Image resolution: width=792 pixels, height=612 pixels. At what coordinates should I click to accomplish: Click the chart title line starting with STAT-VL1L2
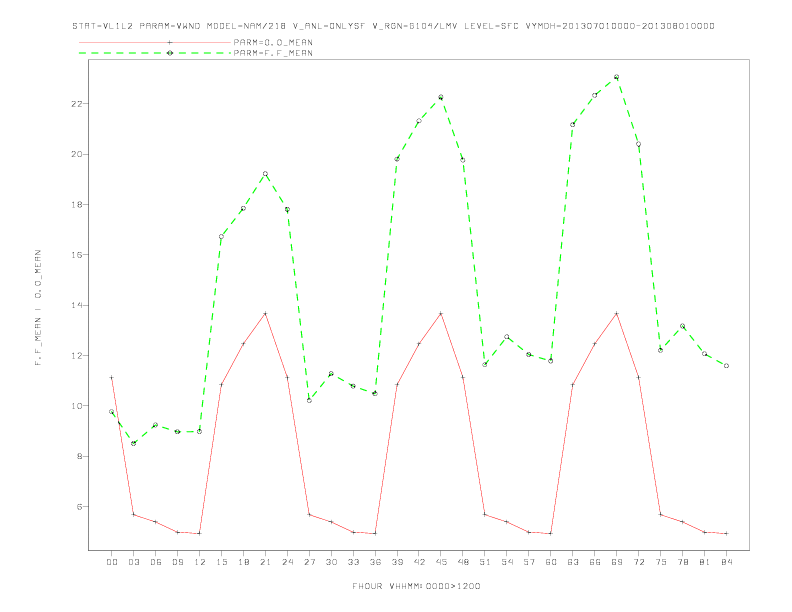(393, 26)
